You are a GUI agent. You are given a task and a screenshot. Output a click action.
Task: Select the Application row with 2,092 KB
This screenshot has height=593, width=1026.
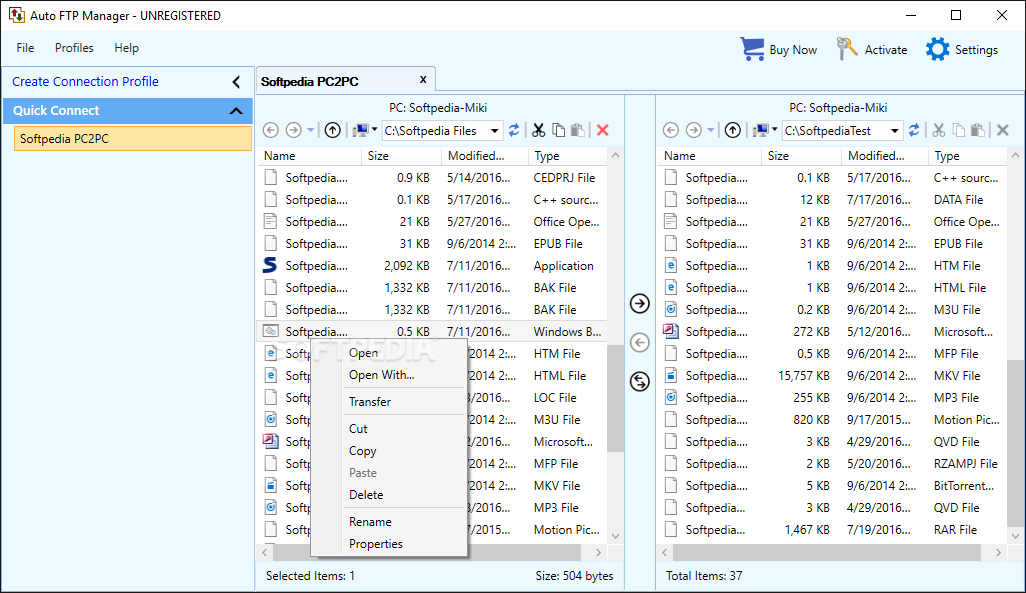(433, 266)
